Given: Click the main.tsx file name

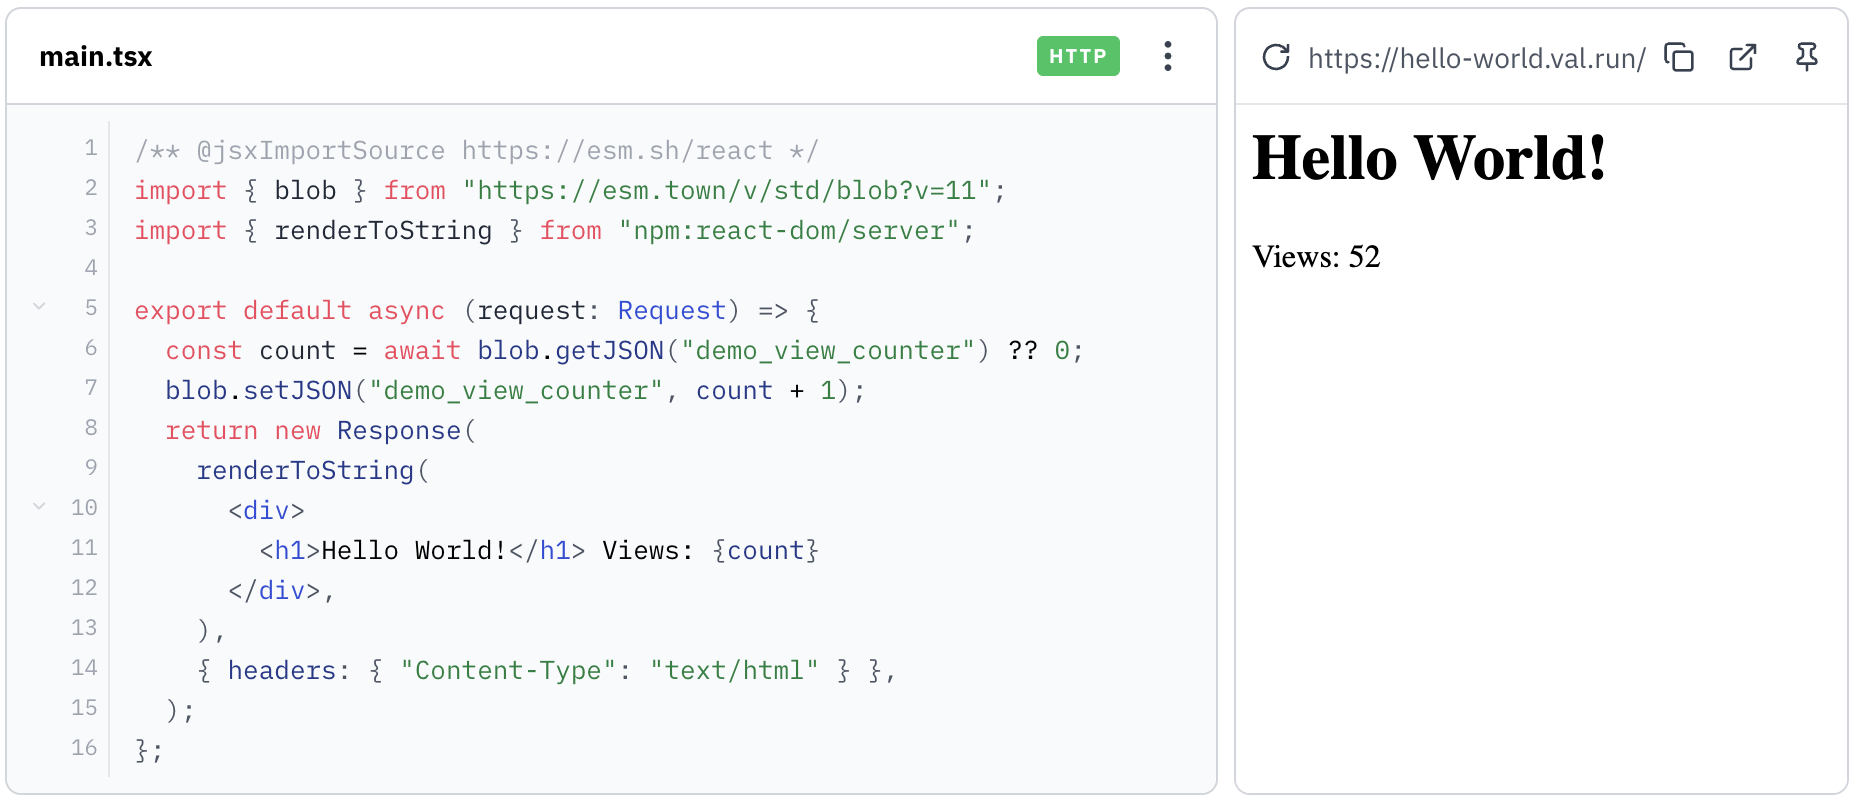Looking at the screenshot, I should [x=96, y=57].
